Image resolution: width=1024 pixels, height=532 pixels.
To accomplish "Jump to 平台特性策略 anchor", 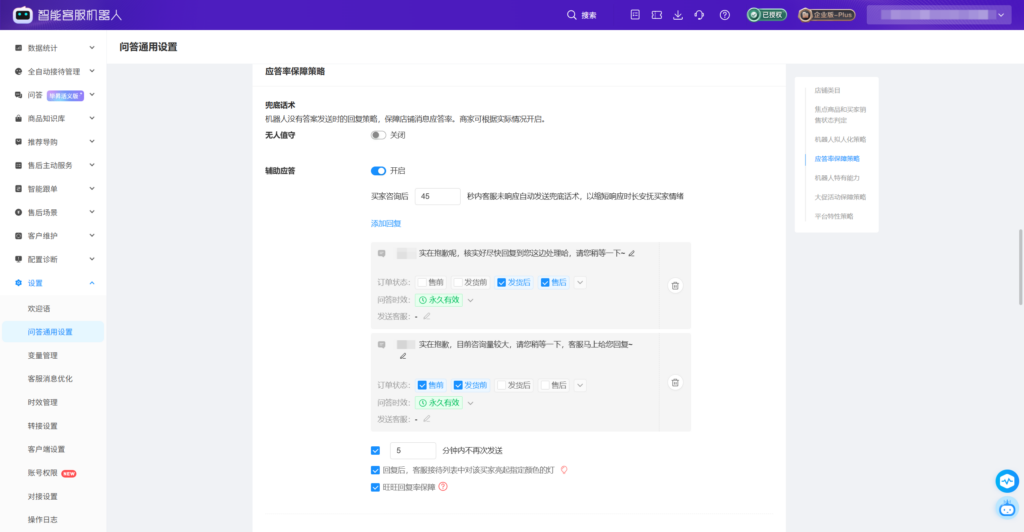I will (833, 216).
